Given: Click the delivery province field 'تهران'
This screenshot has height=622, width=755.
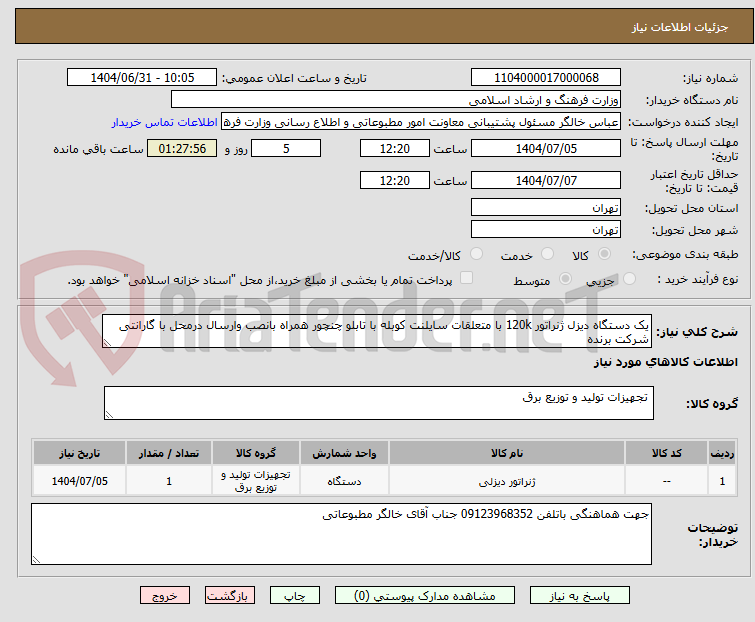Looking at the screenshot, I should click(x=546, y=207).
